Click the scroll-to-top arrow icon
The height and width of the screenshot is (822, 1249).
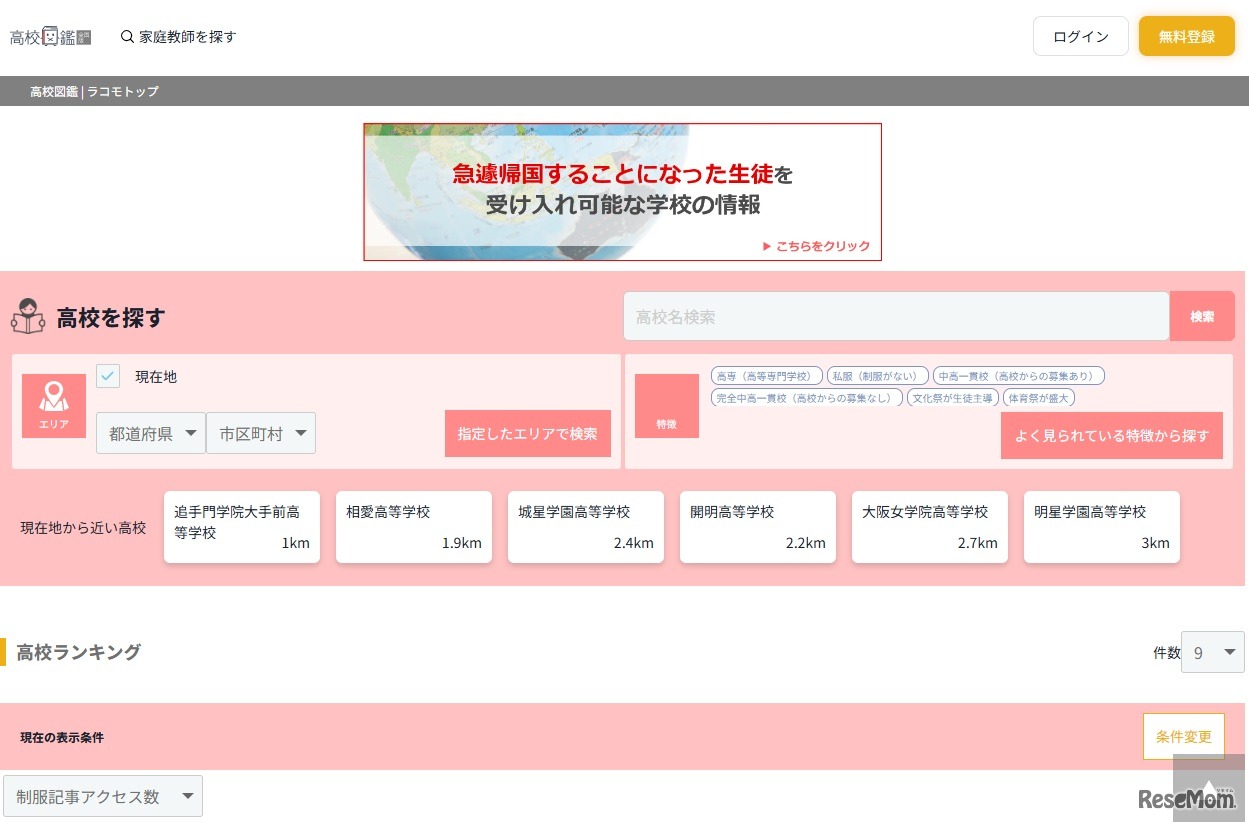pos(1209,788)
